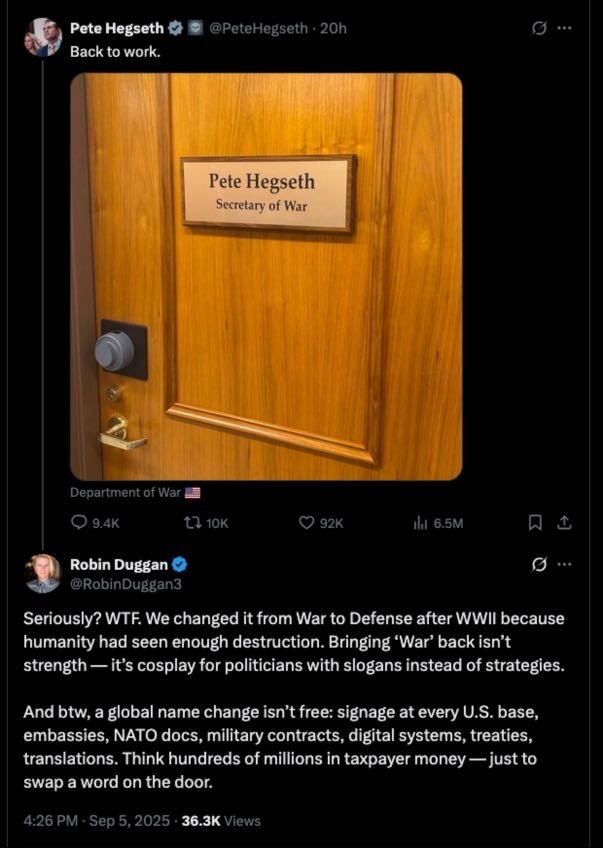Open the Grok icon on Robin Duggan's reply
The width and height of the screenshot is (603, 848).
pyautogui.click(x=539, y=565)
